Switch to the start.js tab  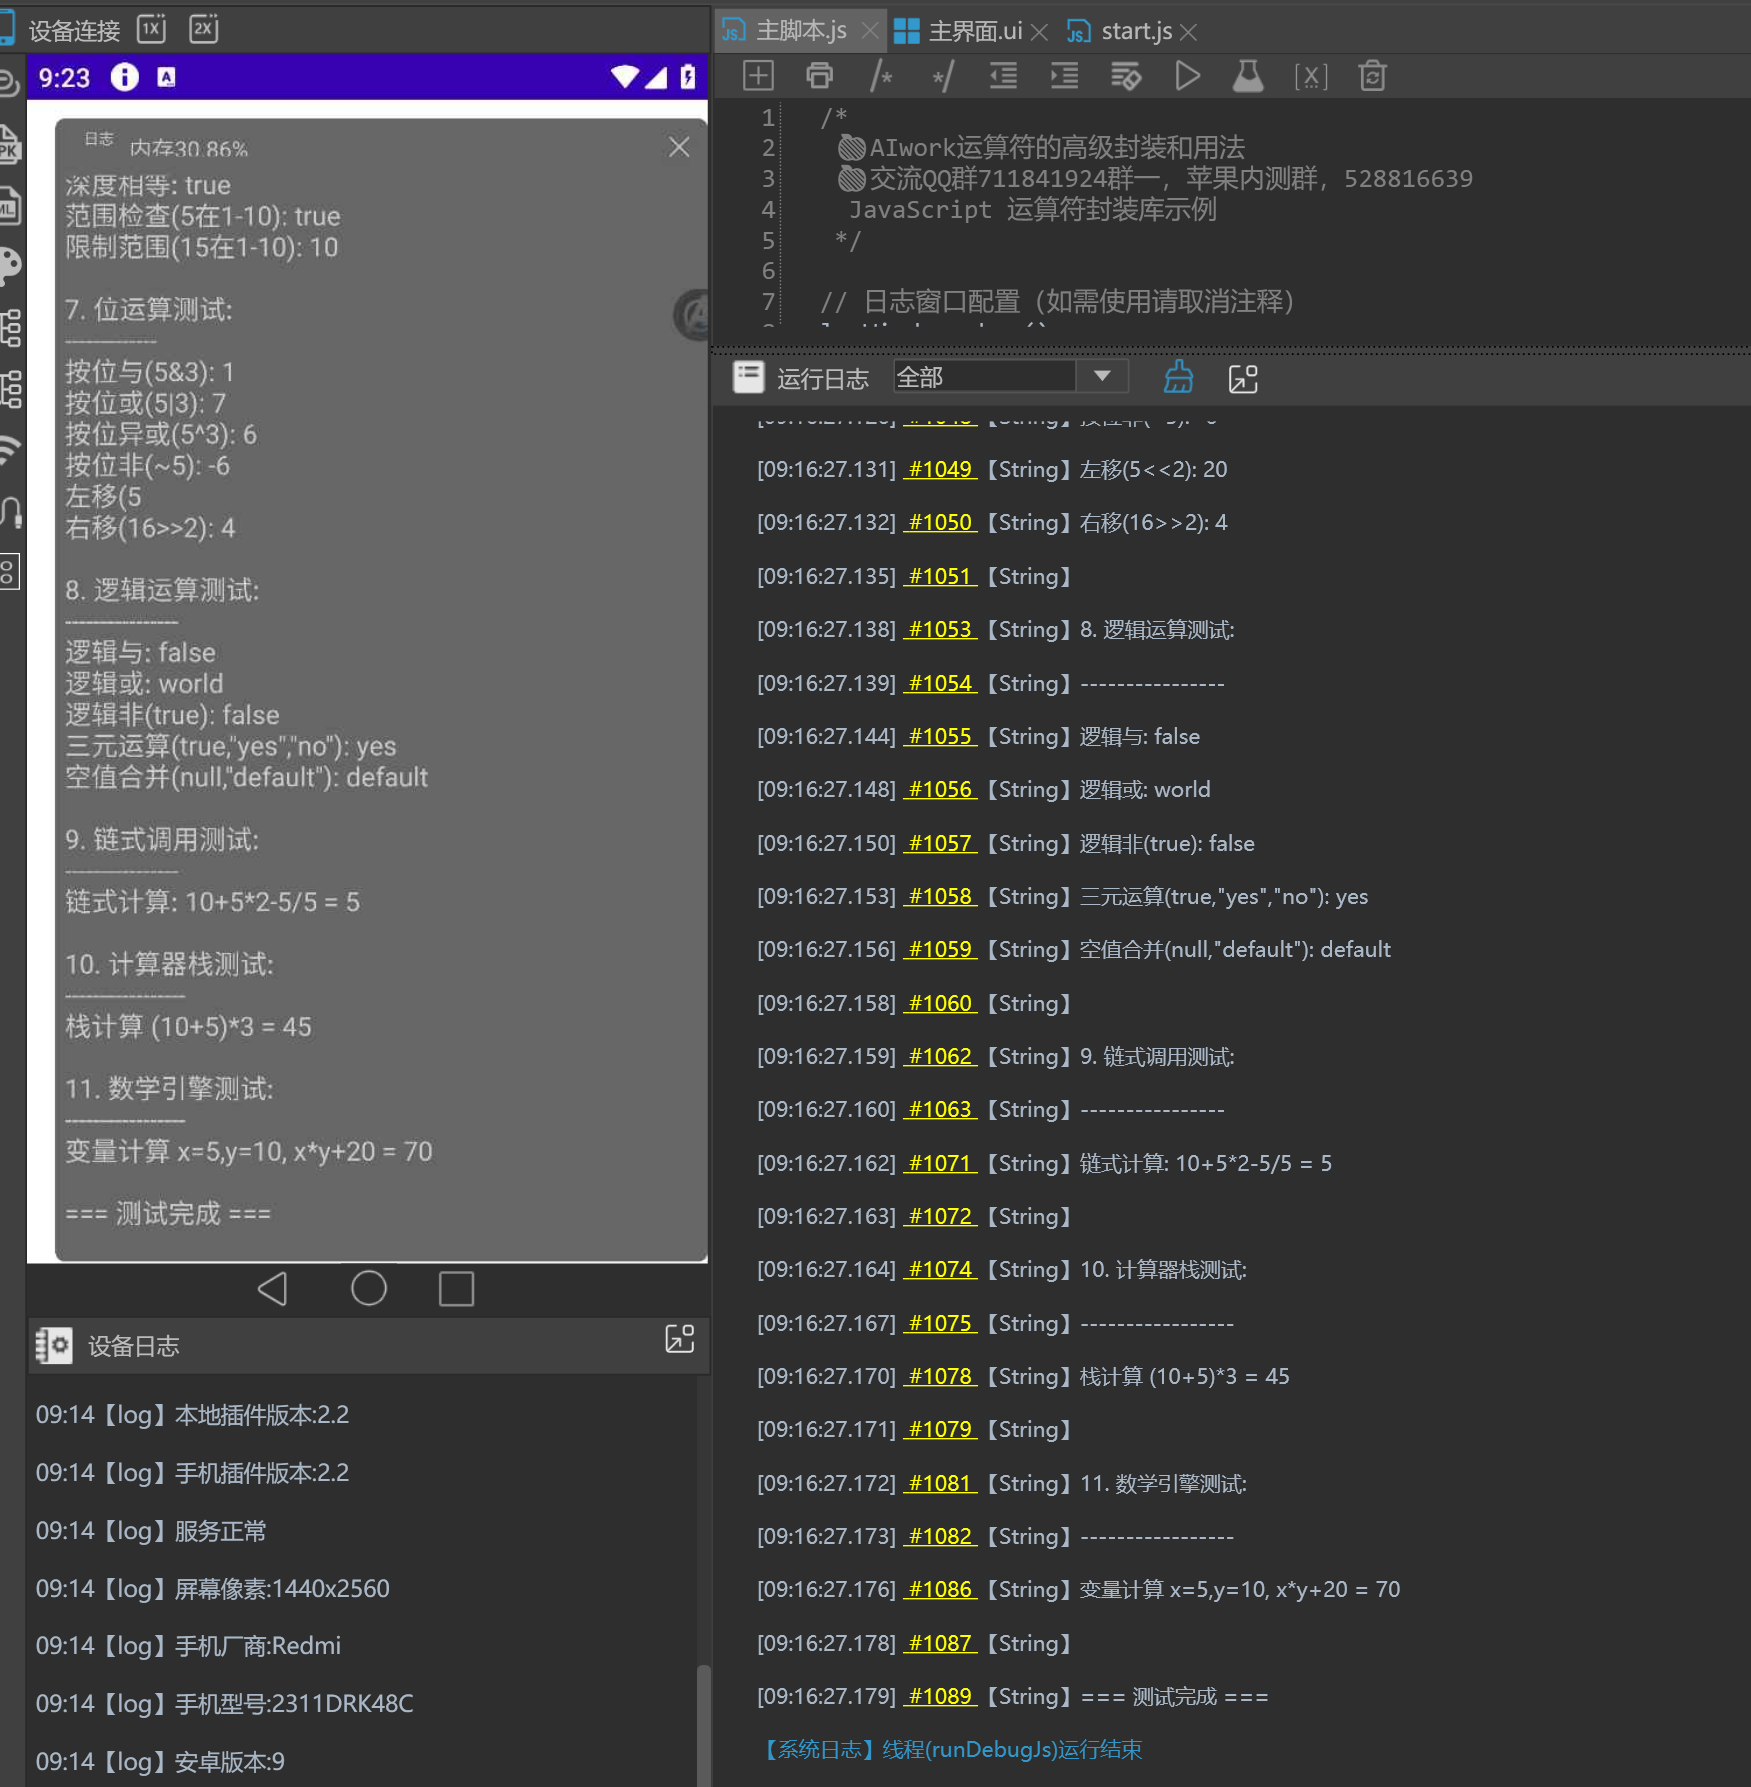coord(1135,32)
